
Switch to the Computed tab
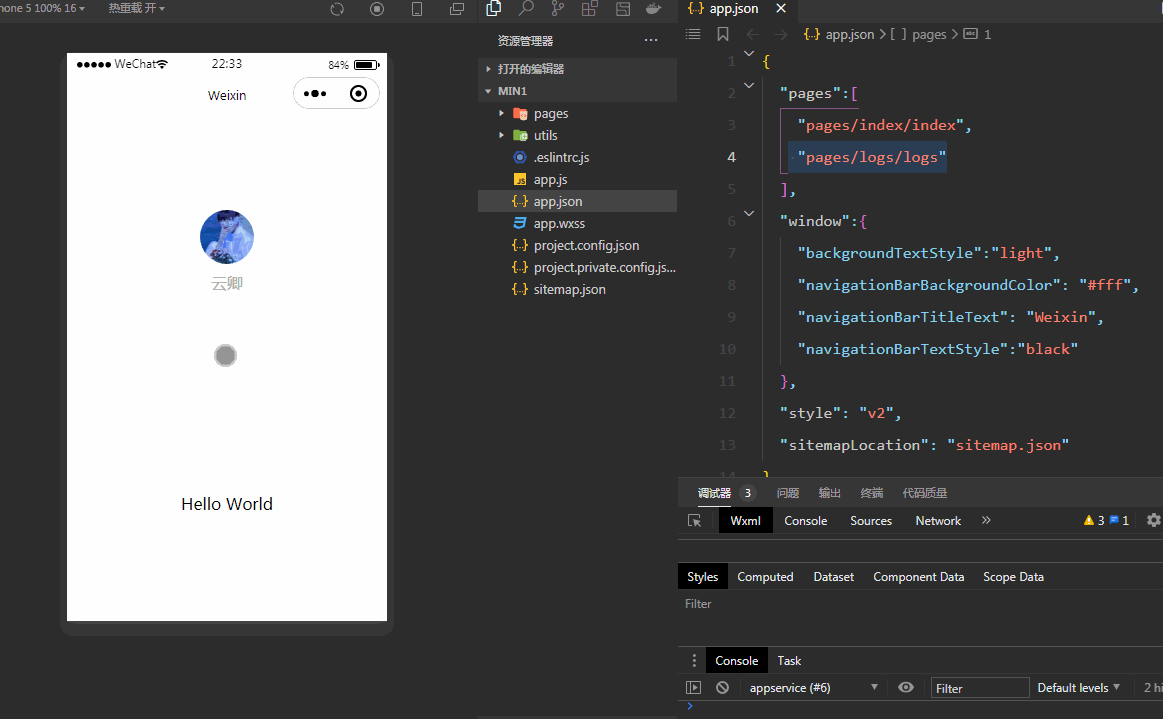click(765, 577)
